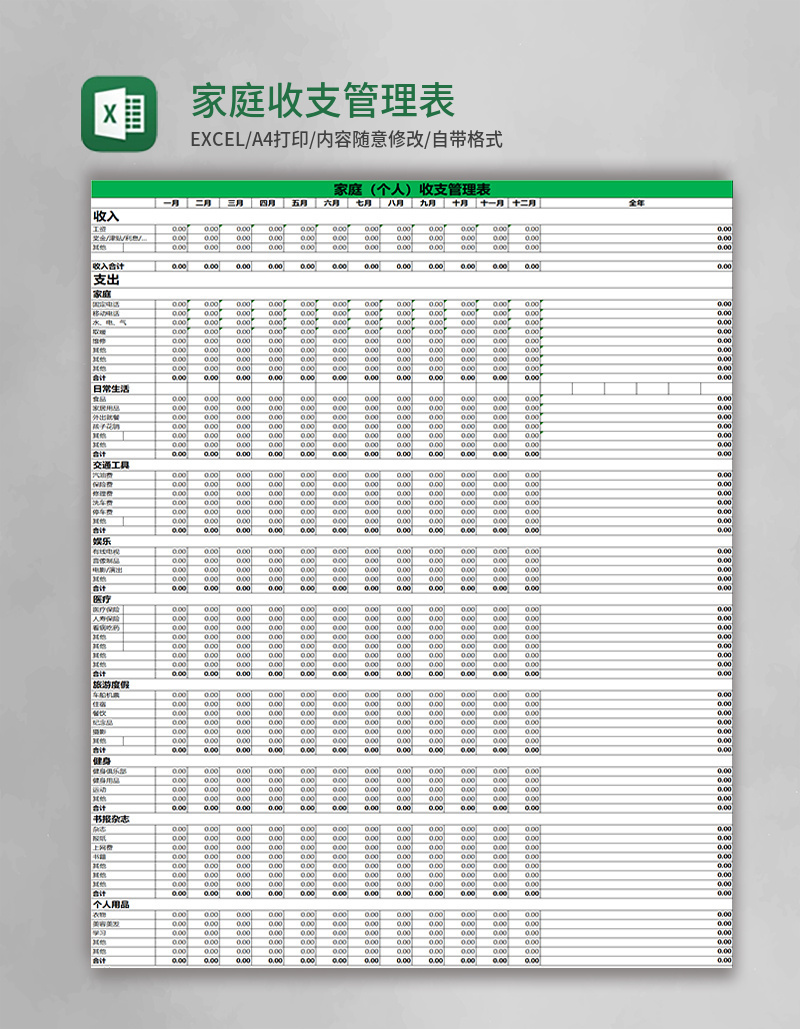Viewport: 800px width, 1029px height.
Task: Click the green Excel logo icon
Action: point(119,114)
